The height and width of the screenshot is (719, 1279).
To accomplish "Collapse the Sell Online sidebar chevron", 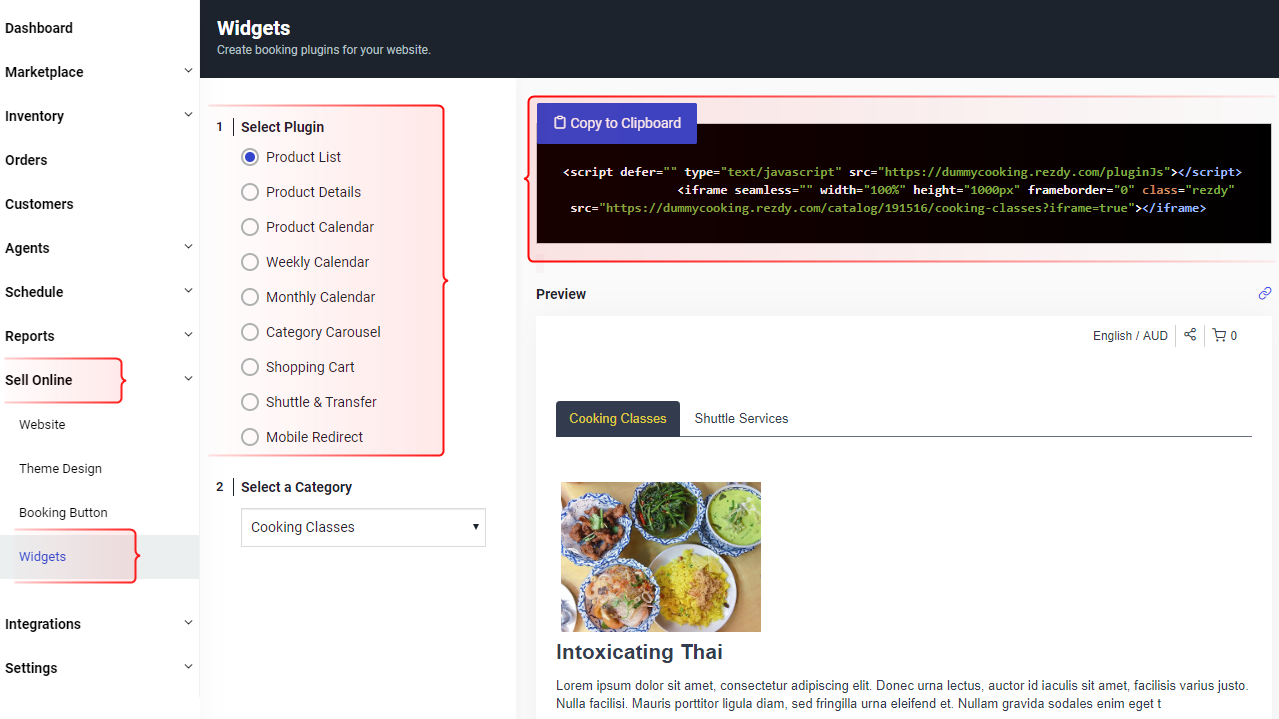I will 188,379.
